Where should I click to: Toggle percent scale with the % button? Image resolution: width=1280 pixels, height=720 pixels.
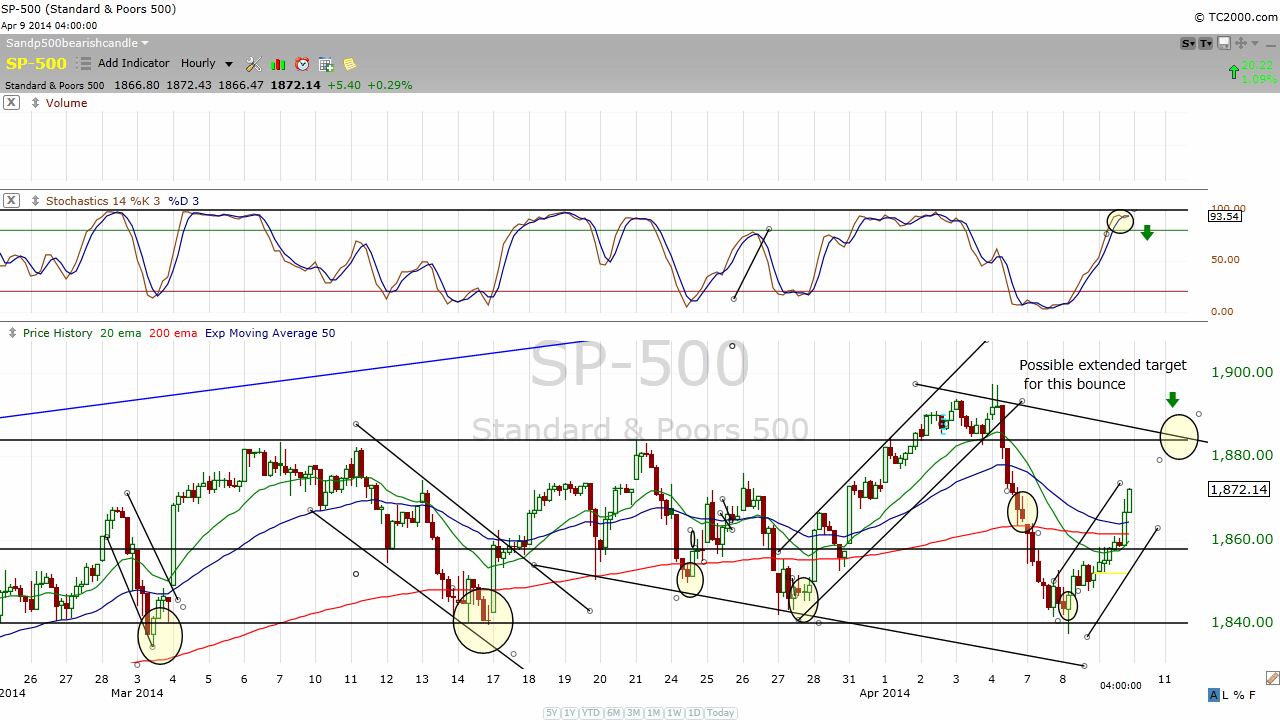coord(1240,695)
